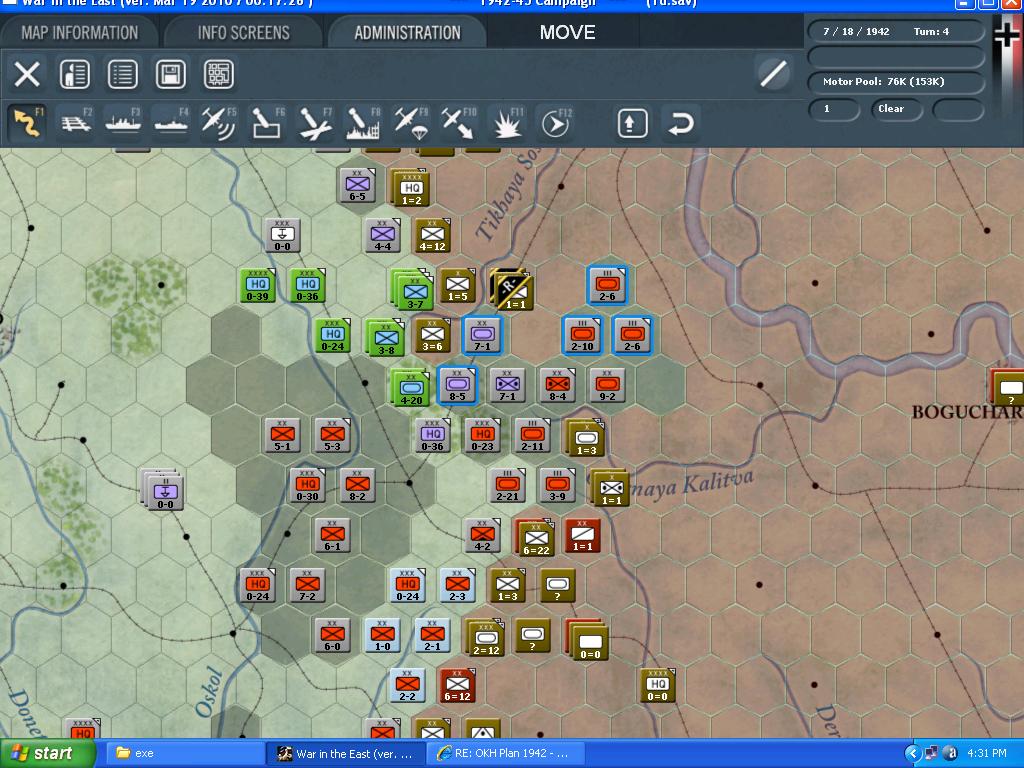This screenshot has width=1024, height=768.
Task: Select the highlighted 8-5 panzer counter
Action: point(457,385)
